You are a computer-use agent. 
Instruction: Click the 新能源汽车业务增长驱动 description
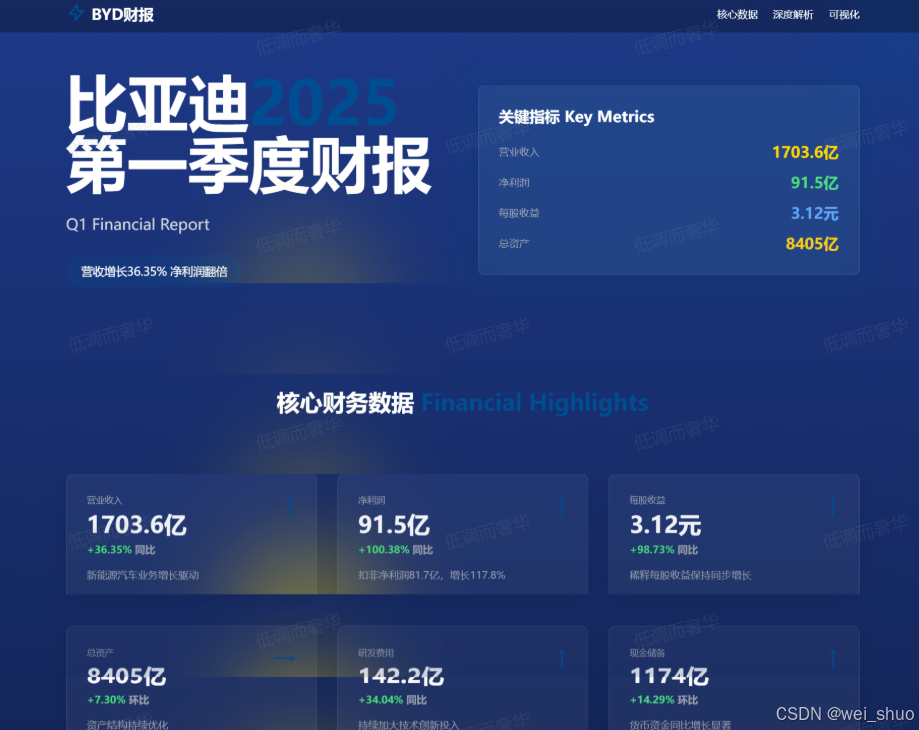point(143,575)
